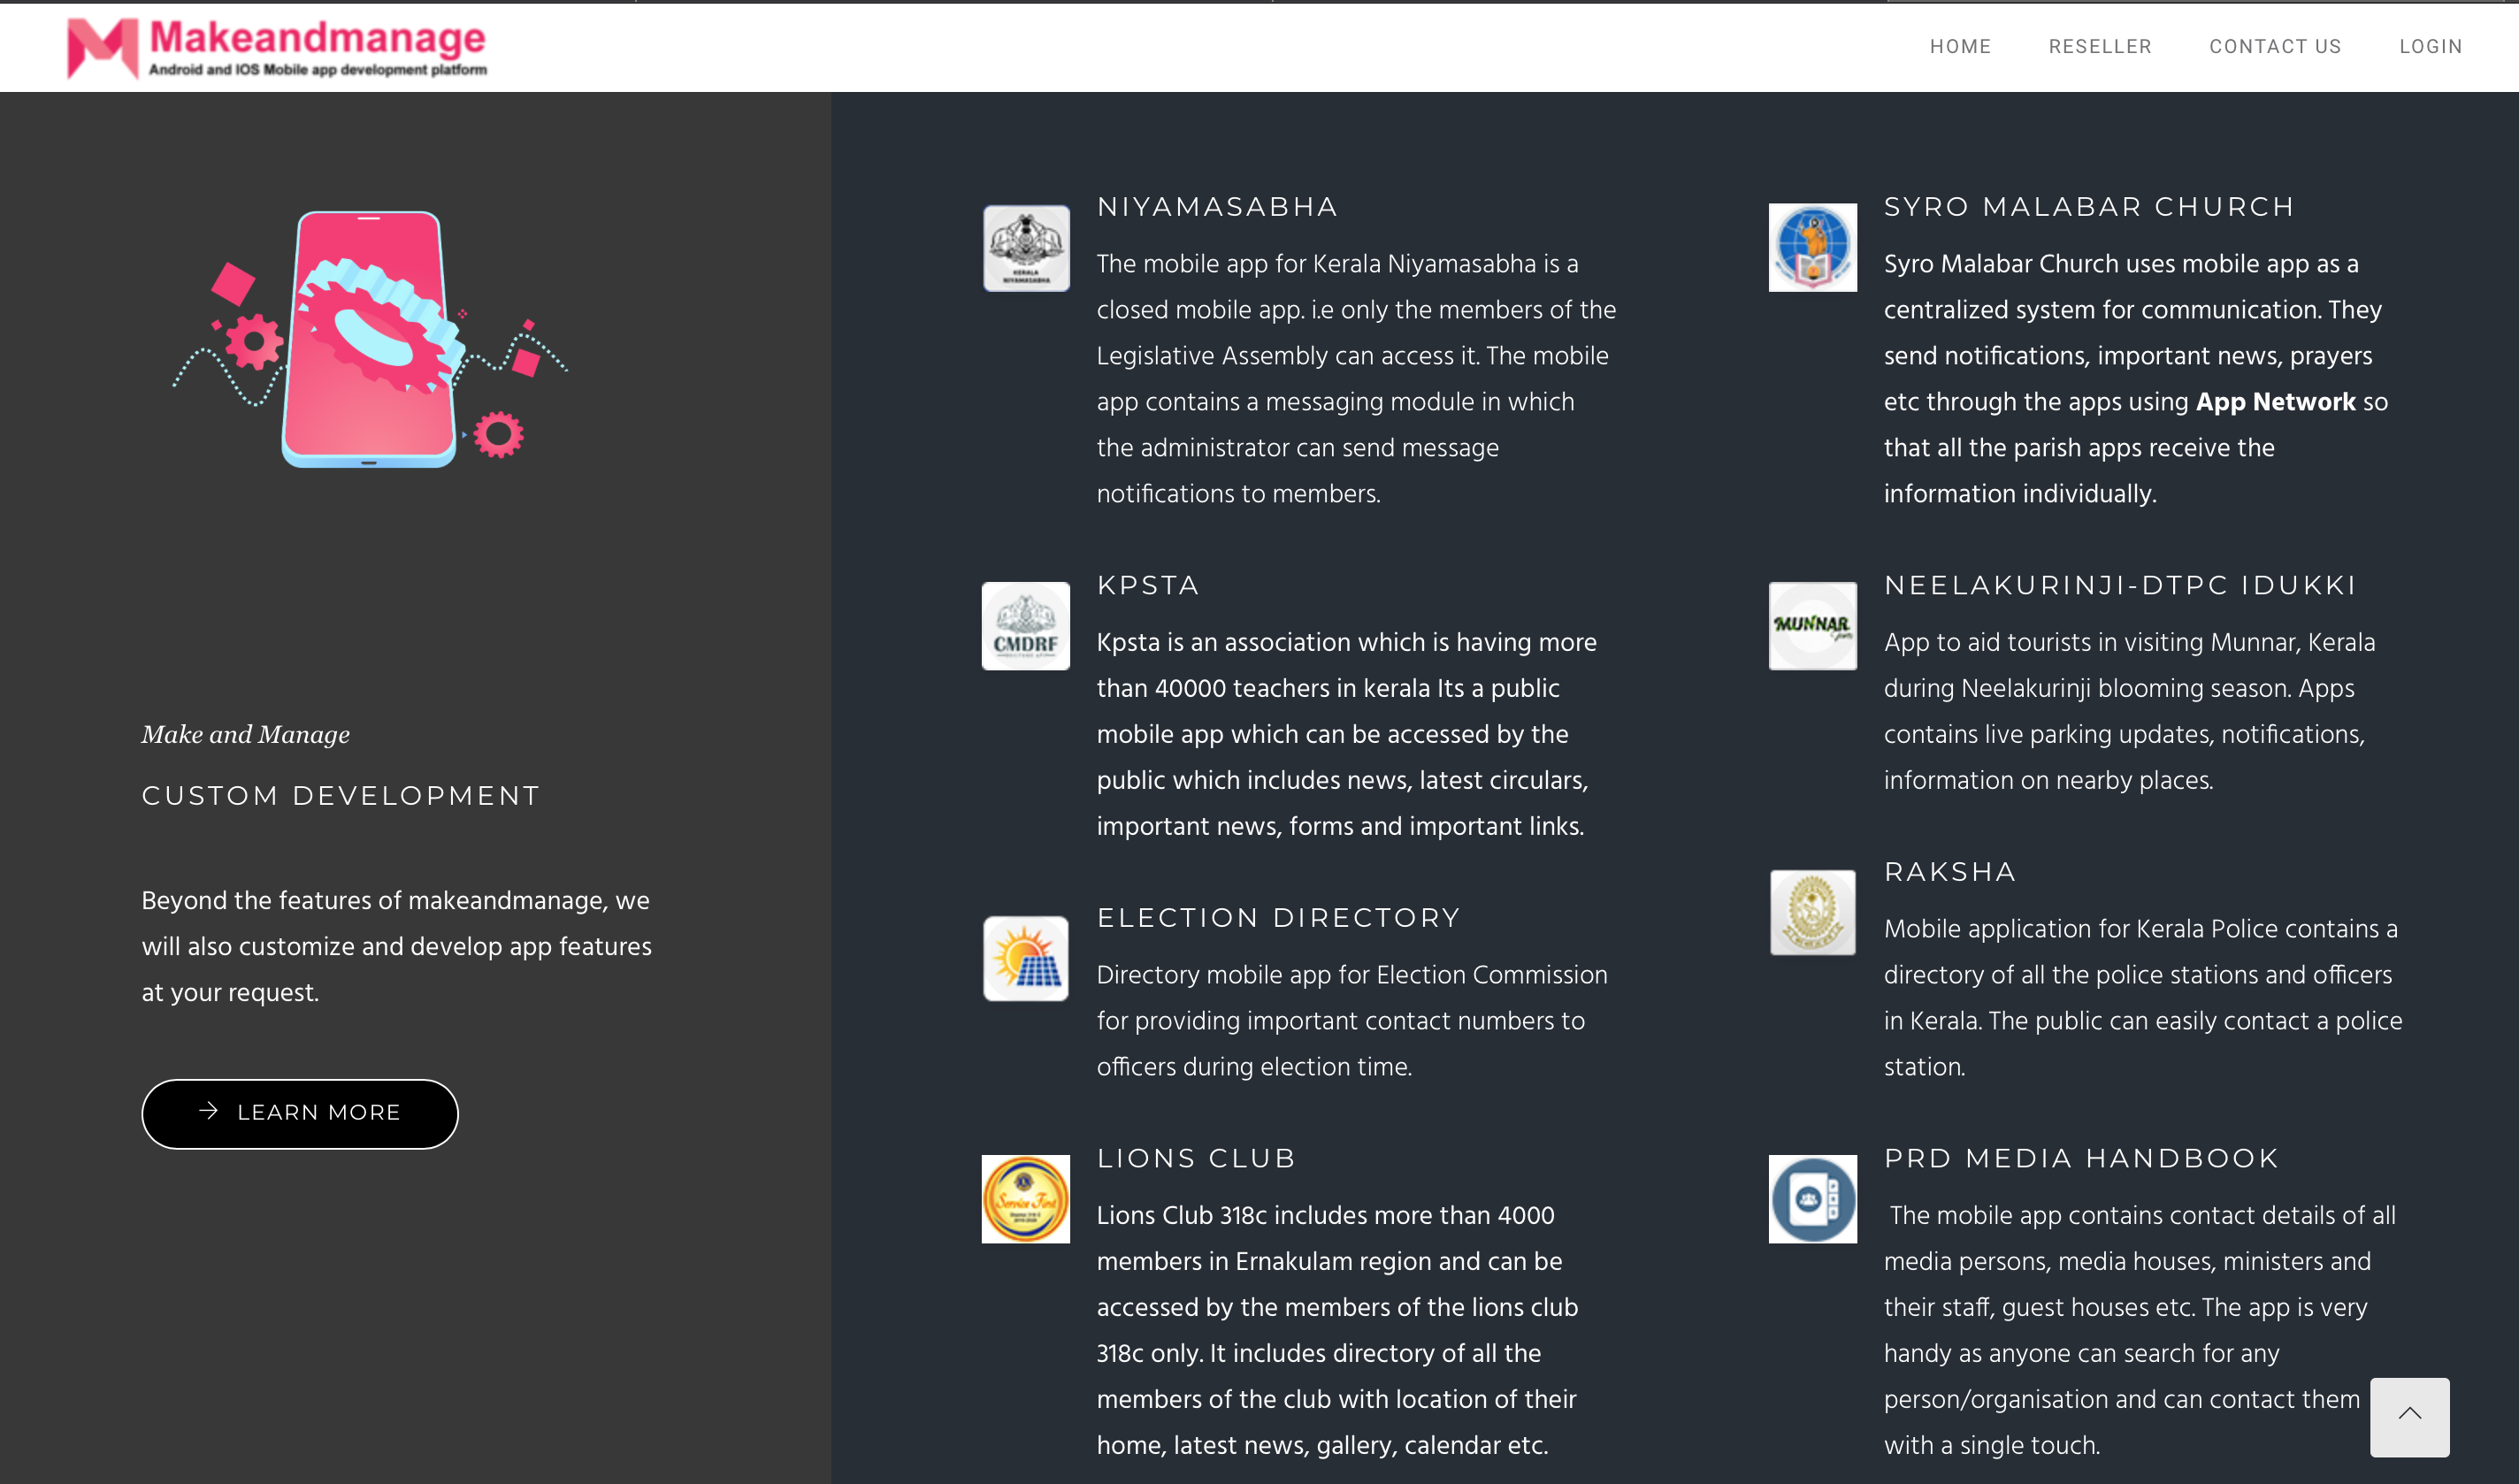Click the solar panel Election Directory icon
Image resolution: width=2519 pixels, height=1484 pixels.
(x=1025, y=958)
